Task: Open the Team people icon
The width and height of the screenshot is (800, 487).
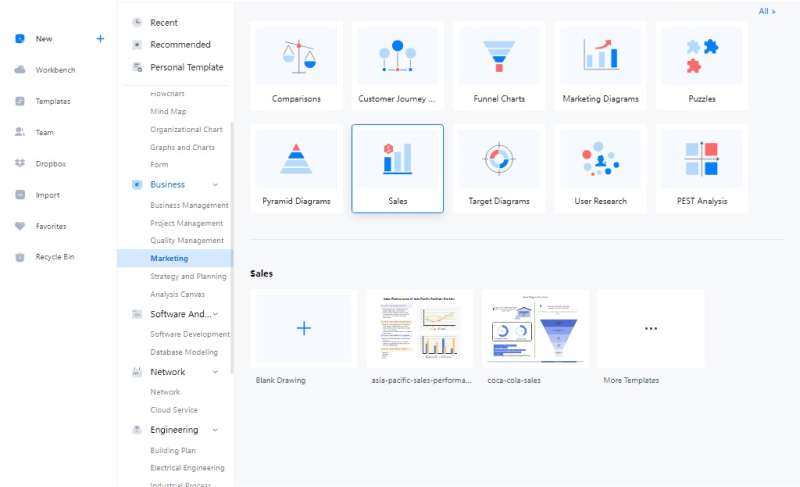Action: click(x=20, y=132)
